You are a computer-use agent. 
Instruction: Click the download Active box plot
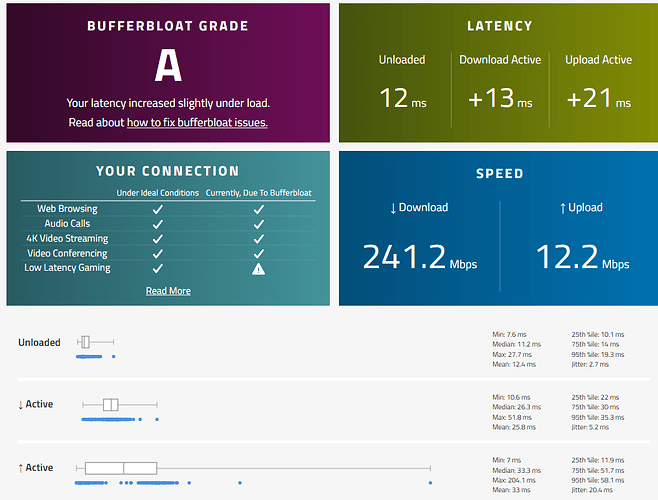(120, 405)
